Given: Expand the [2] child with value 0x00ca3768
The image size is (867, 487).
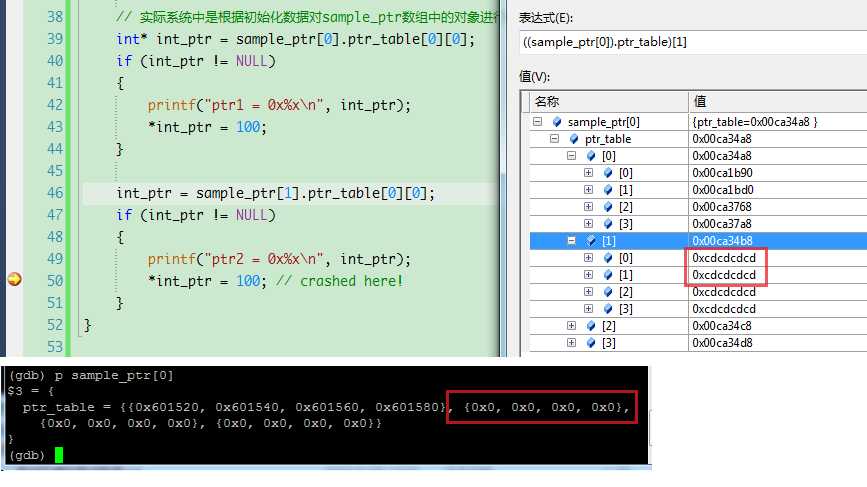Looking at the screenshot, I should click(x=588, y=207).
